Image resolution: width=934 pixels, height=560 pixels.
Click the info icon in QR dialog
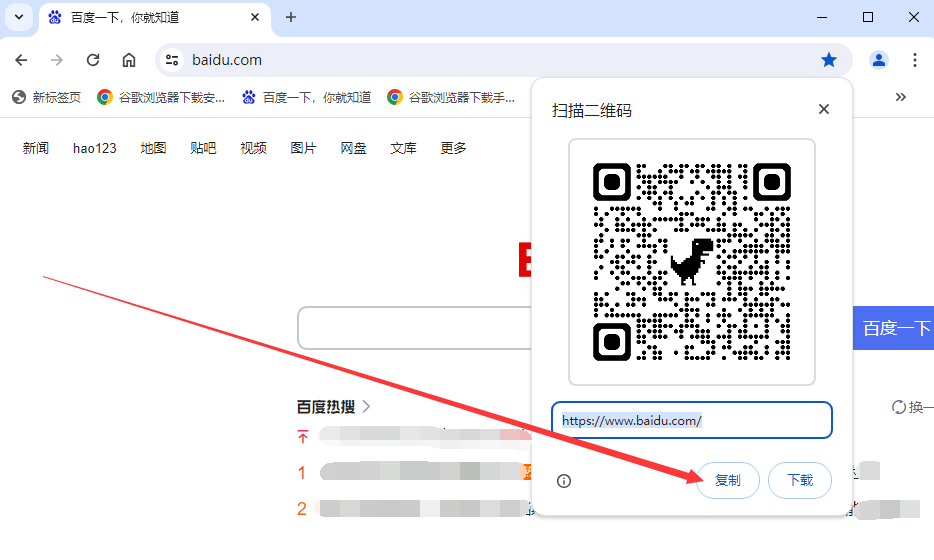tap(563, 481)
